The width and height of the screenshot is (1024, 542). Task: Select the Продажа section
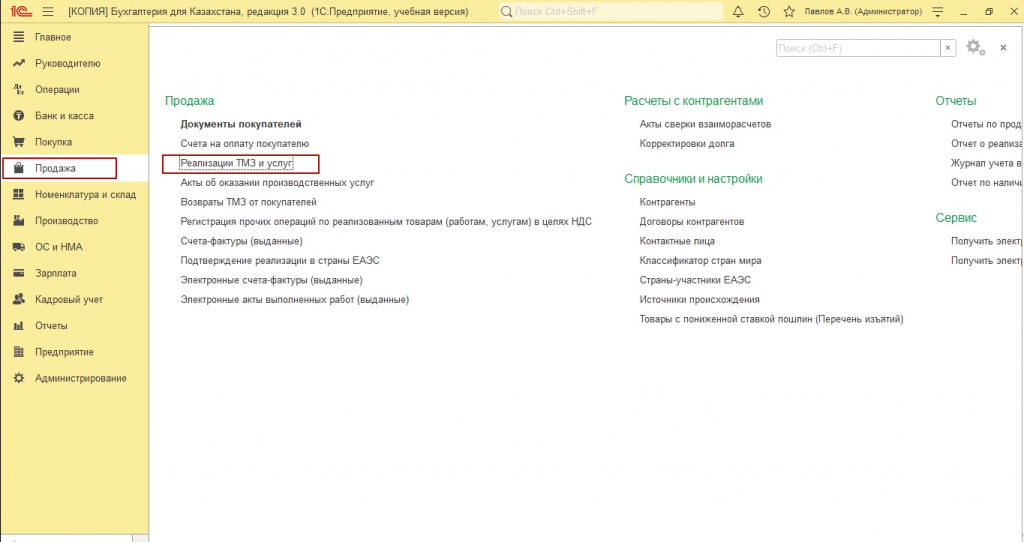(x=74, y=168)
